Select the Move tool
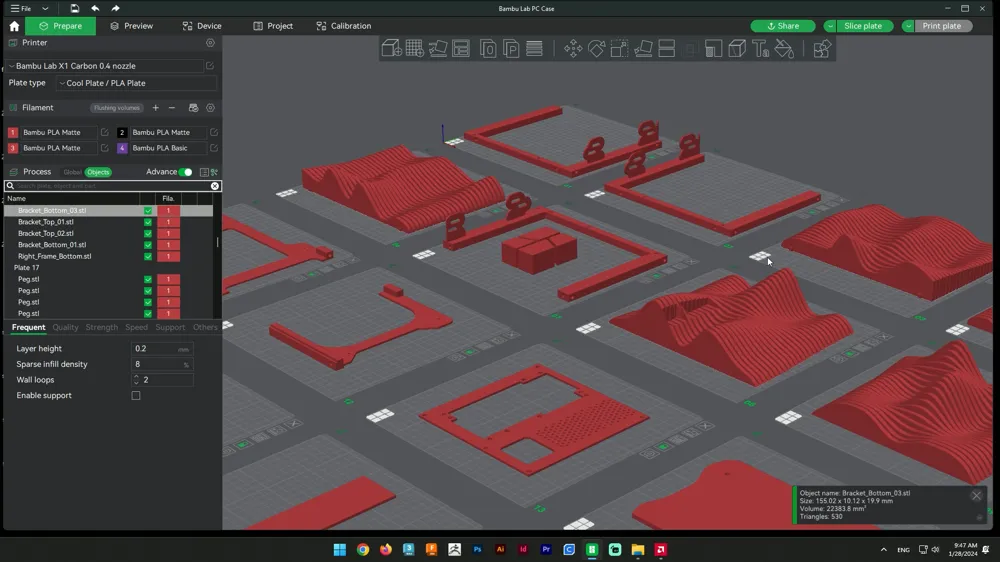 [573, 48]
